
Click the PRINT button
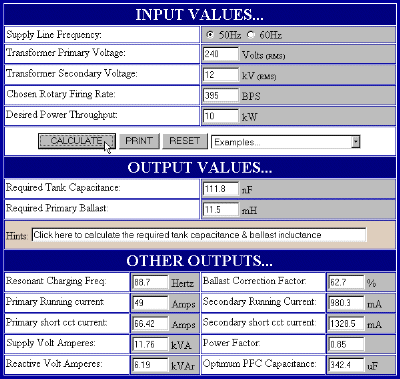click(x=139, y=141)
